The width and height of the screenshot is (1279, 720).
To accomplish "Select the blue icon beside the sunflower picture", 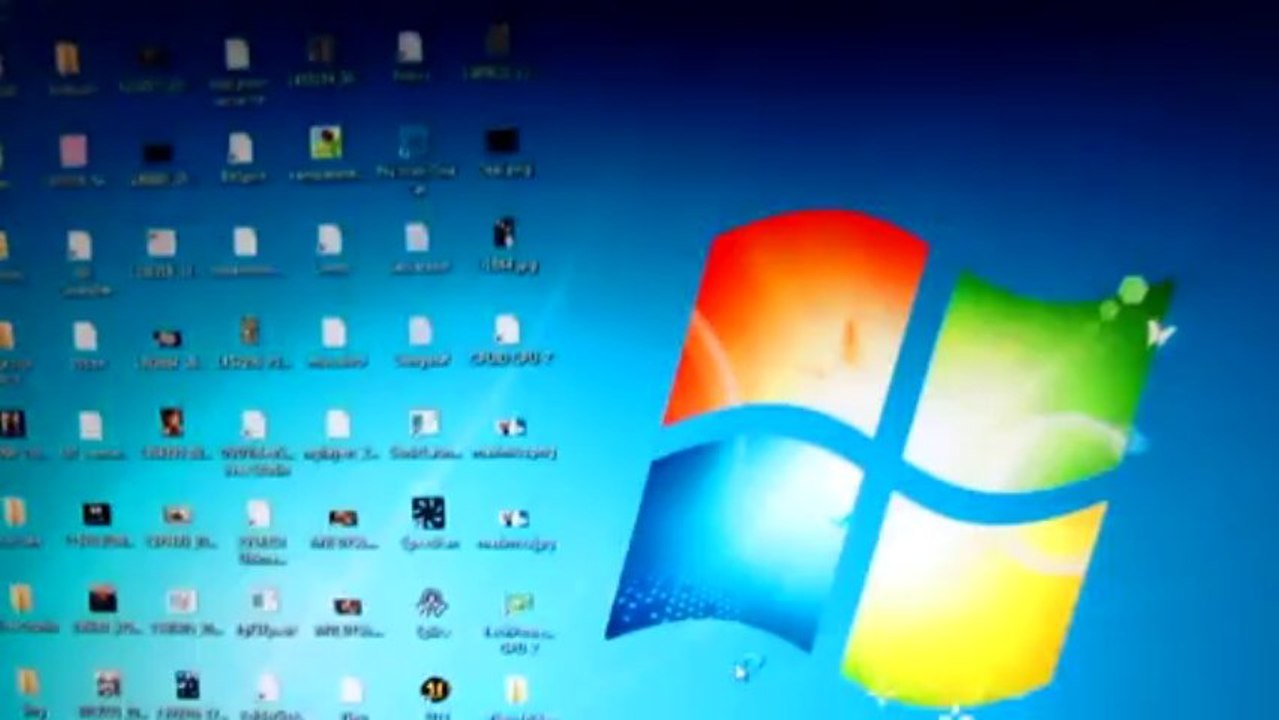I will point(412,142).
